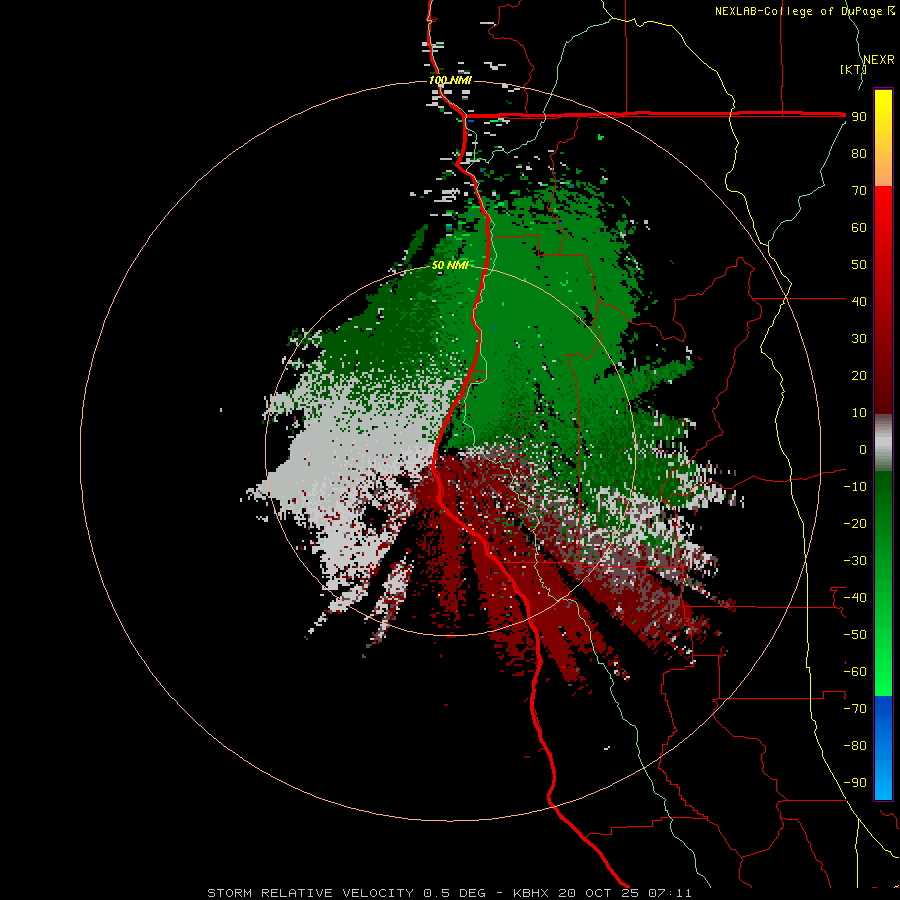Viewport: 900px width, 900px height.
Task: Click the yellow-orange top segment of velocity scale
Action: pyautogui.click(x=883, y=138)
